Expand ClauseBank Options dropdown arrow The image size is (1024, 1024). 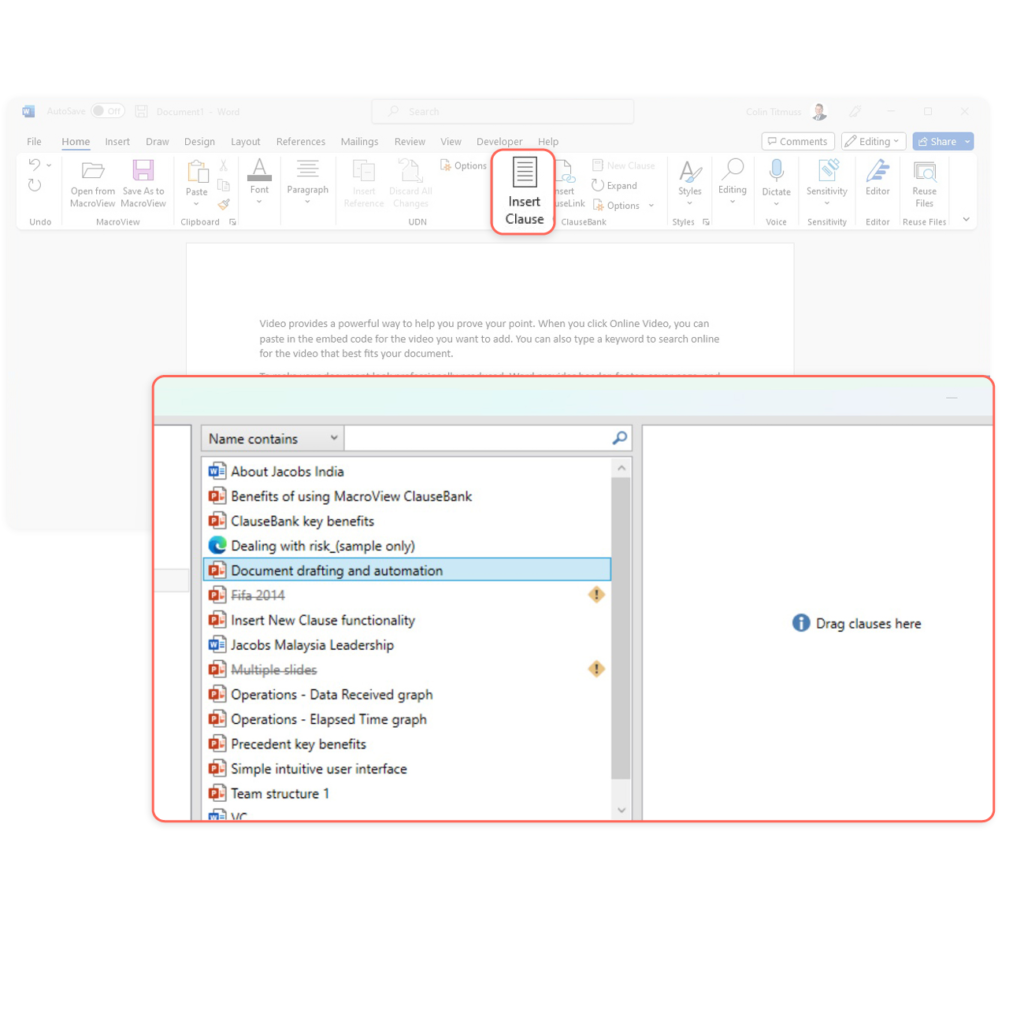[x=651, y=206]
